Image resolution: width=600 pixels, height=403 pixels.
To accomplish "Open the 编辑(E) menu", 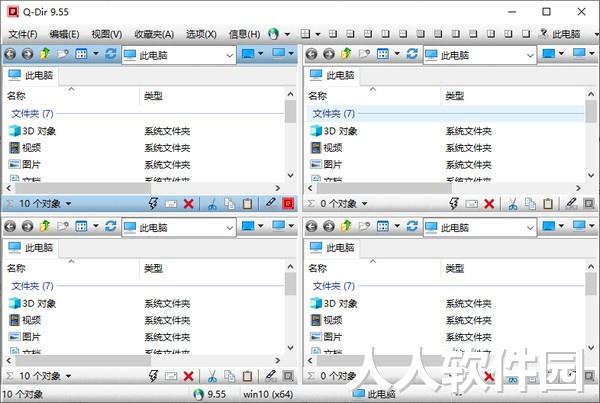I will coord(64,34).
